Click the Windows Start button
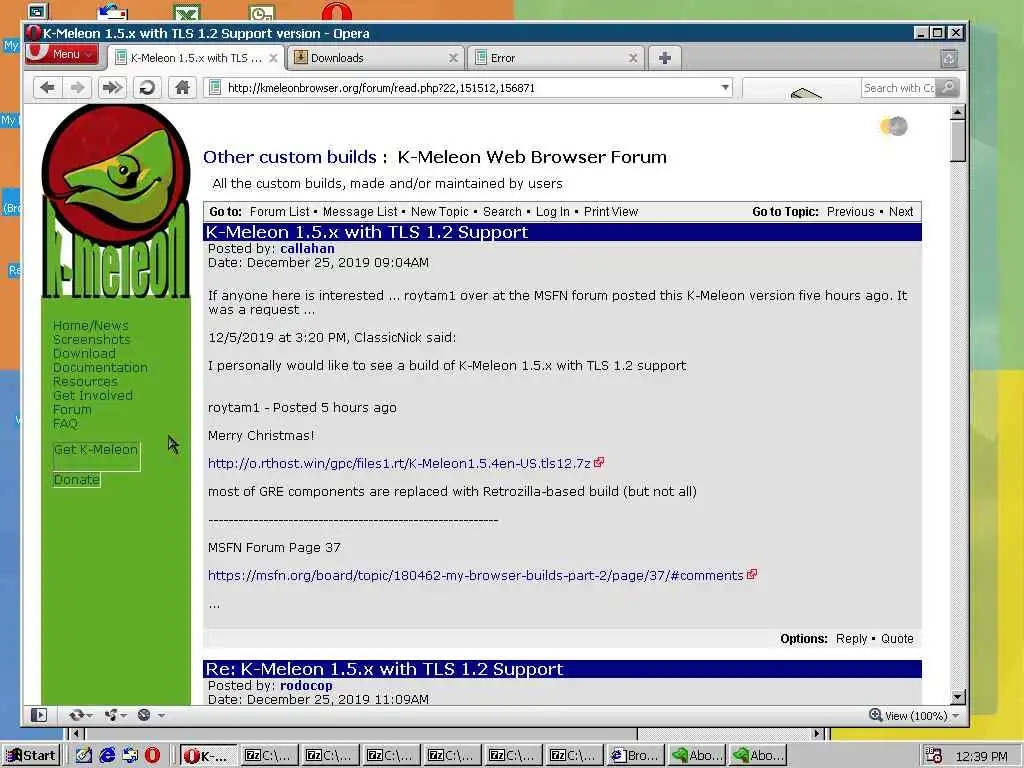Viewport: 1024px width, 768px height. [31, 756]
